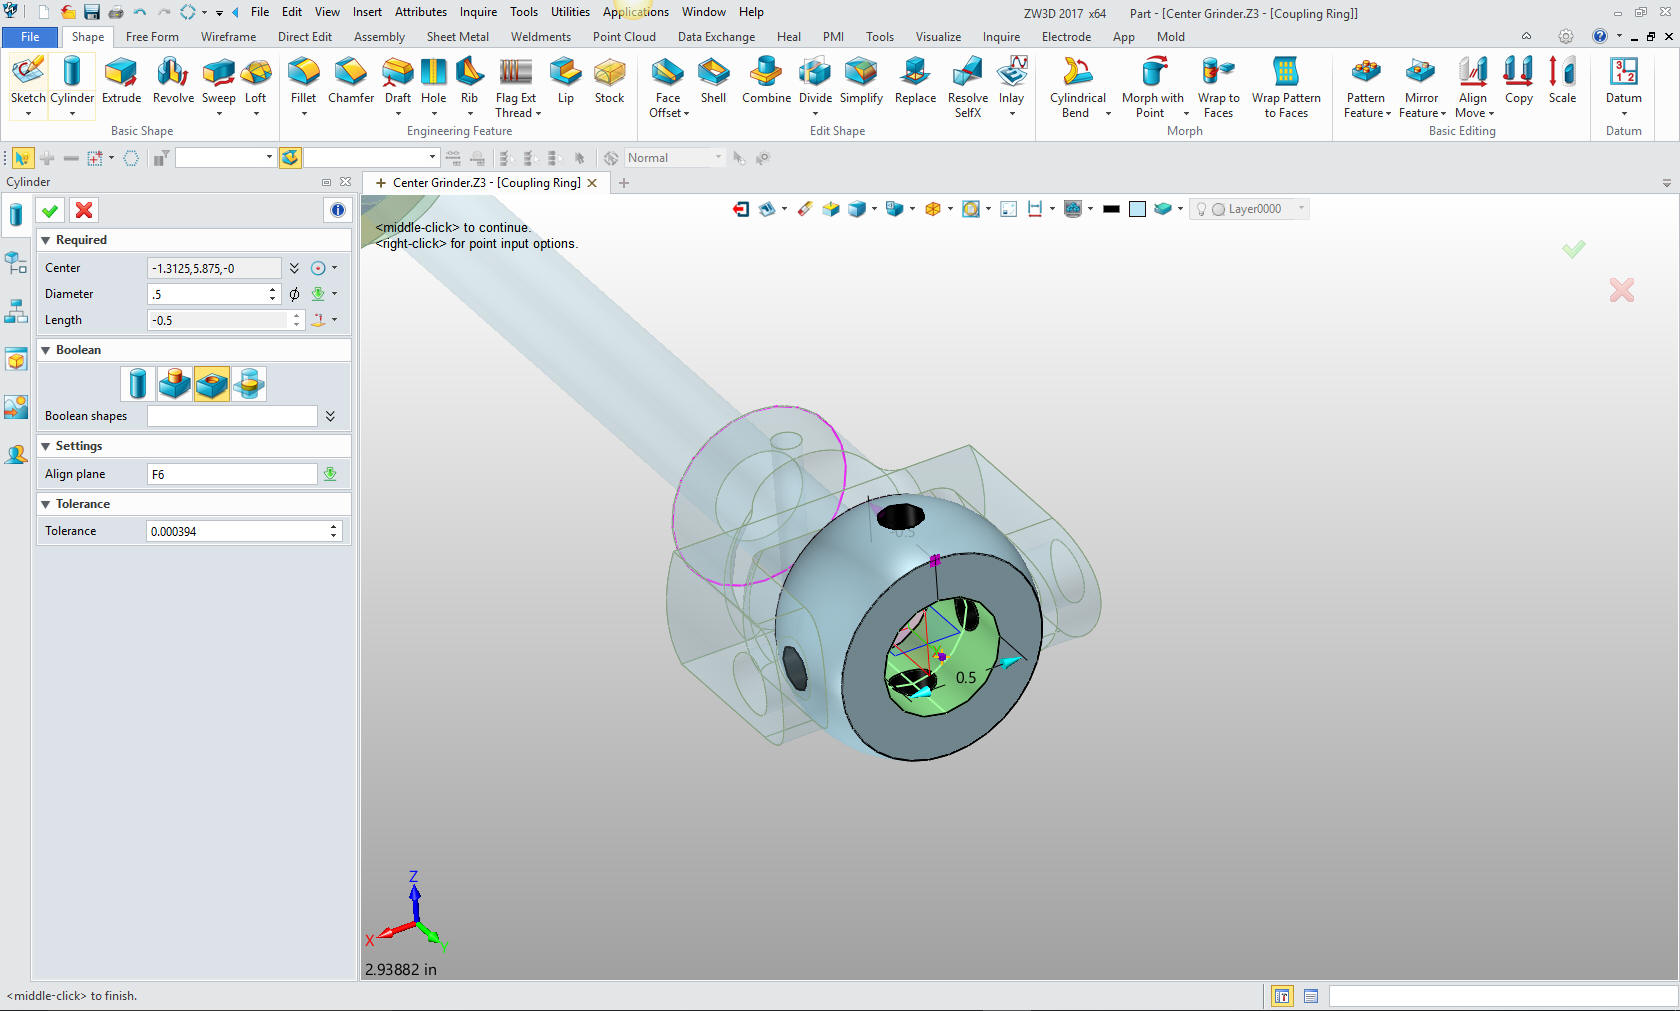The height and width of the screenshot is (1011, 1680).
Task: Cancel the Cylinder command with red X
Action: pos(84,210)
